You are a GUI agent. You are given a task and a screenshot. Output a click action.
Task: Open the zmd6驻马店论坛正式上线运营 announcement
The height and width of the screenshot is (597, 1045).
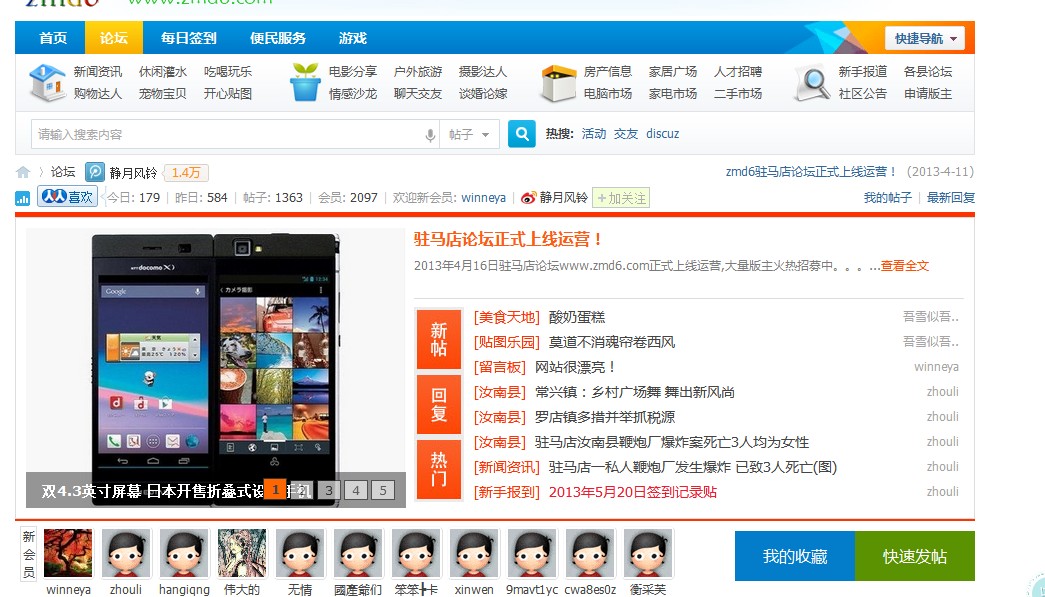(x=811, y=172)
